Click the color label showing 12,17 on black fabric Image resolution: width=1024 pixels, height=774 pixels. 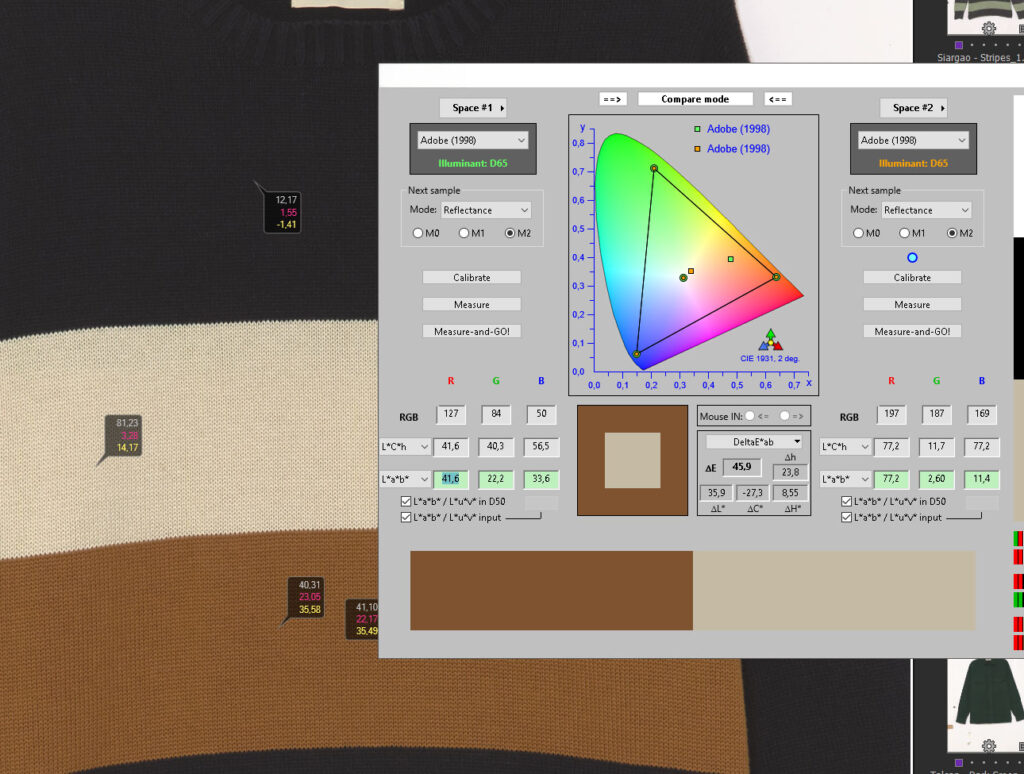287,212
